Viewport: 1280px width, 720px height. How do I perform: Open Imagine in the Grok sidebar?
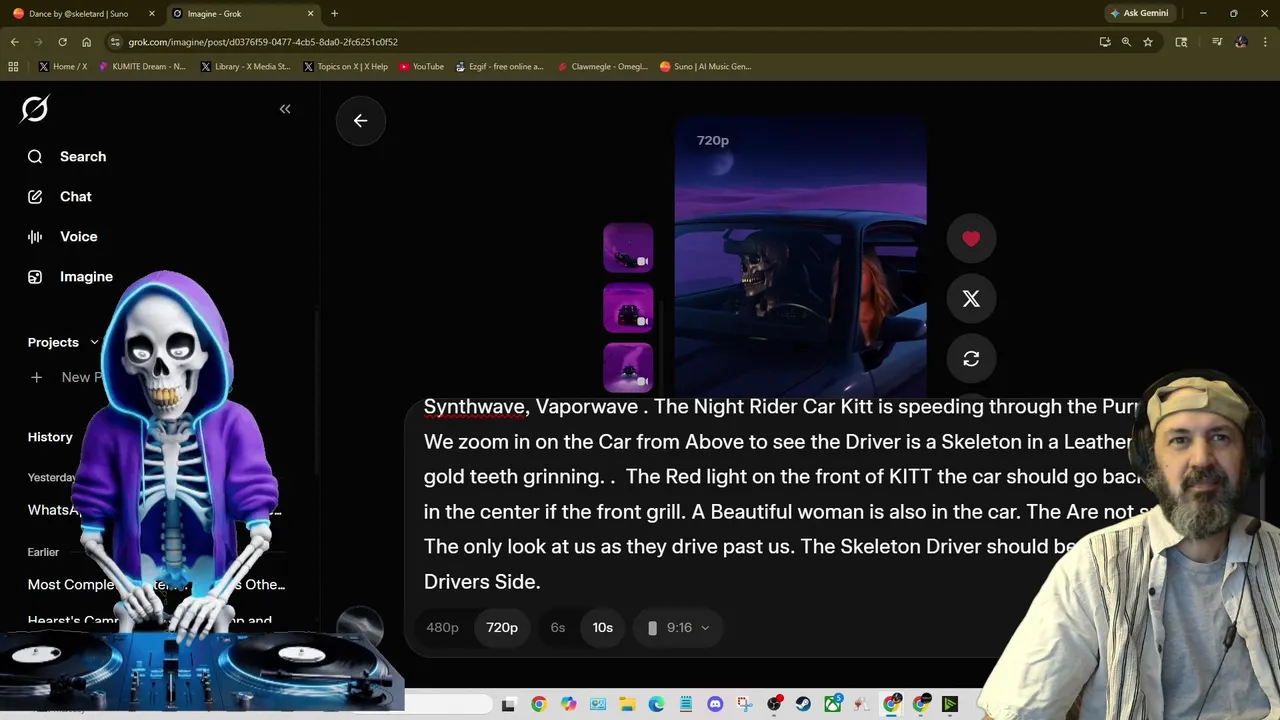70,276
